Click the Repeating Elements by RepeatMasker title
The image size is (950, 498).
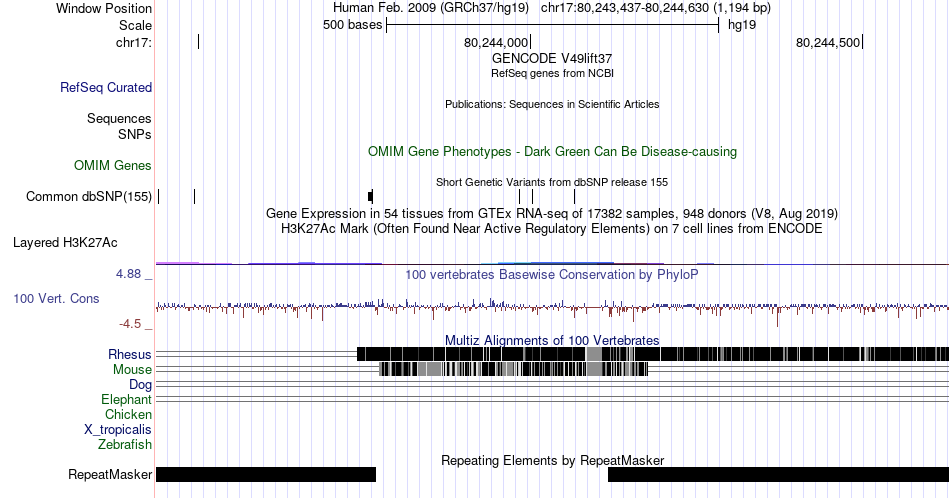pos(552,460)
